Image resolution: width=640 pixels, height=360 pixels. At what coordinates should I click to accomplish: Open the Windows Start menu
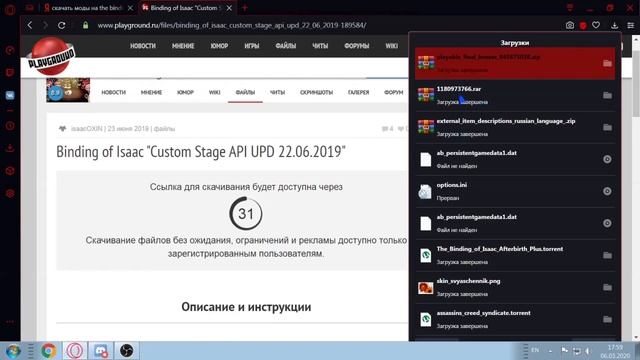click(x=12, y=351)
